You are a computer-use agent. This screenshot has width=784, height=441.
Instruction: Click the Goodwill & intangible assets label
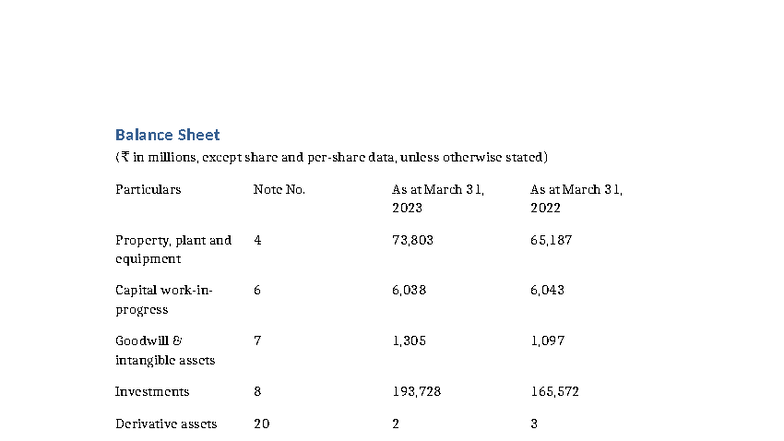(165, 350)
